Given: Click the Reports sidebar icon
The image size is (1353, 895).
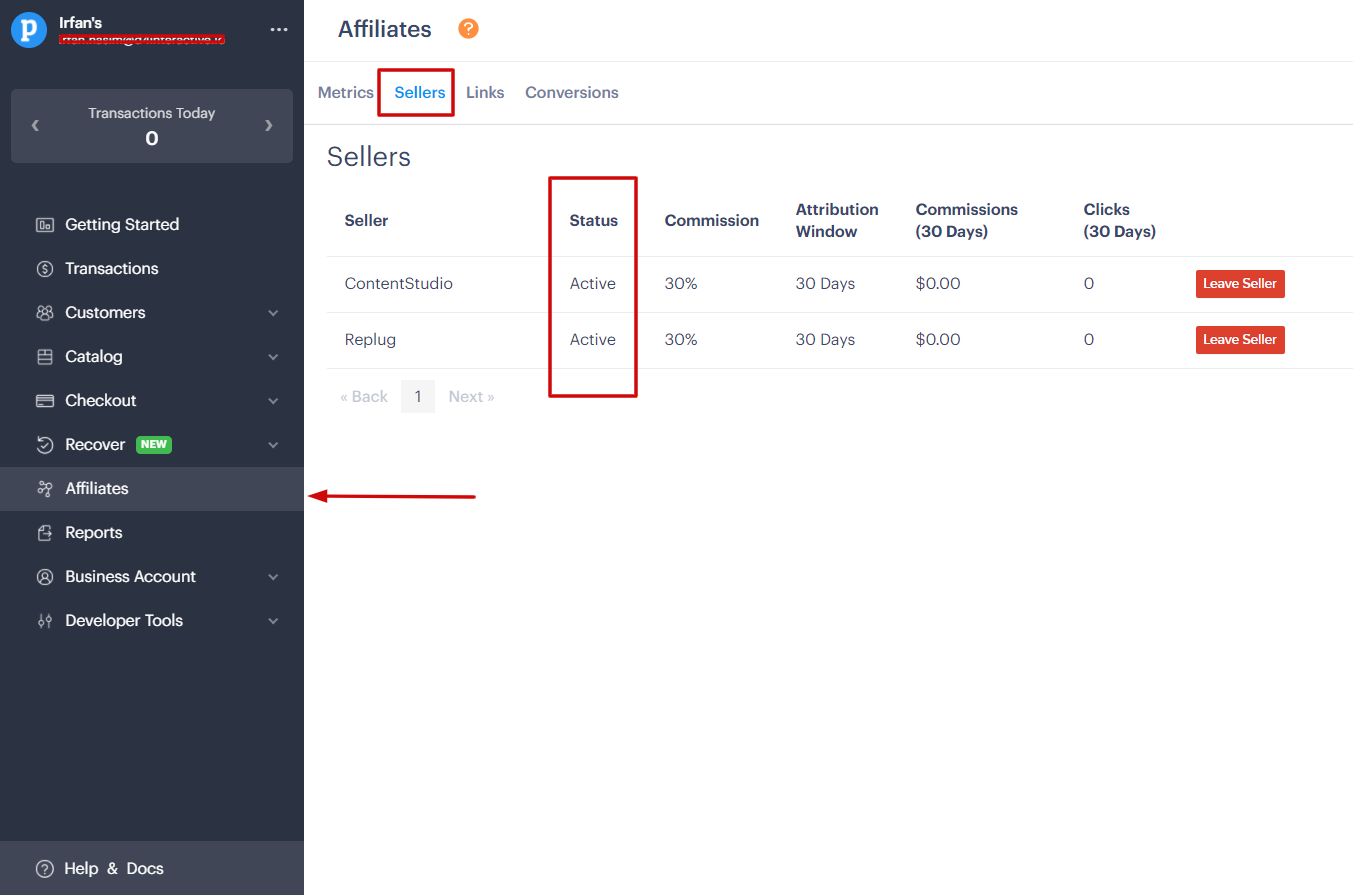Looking at the screenshot, I should [x=44, y=533].
